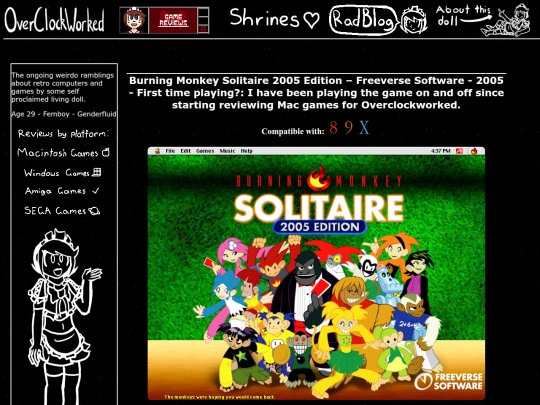Viewport: 540px width, 405px height.
Task: Click the pixel character avatar in the header
Action: [134, 20]
